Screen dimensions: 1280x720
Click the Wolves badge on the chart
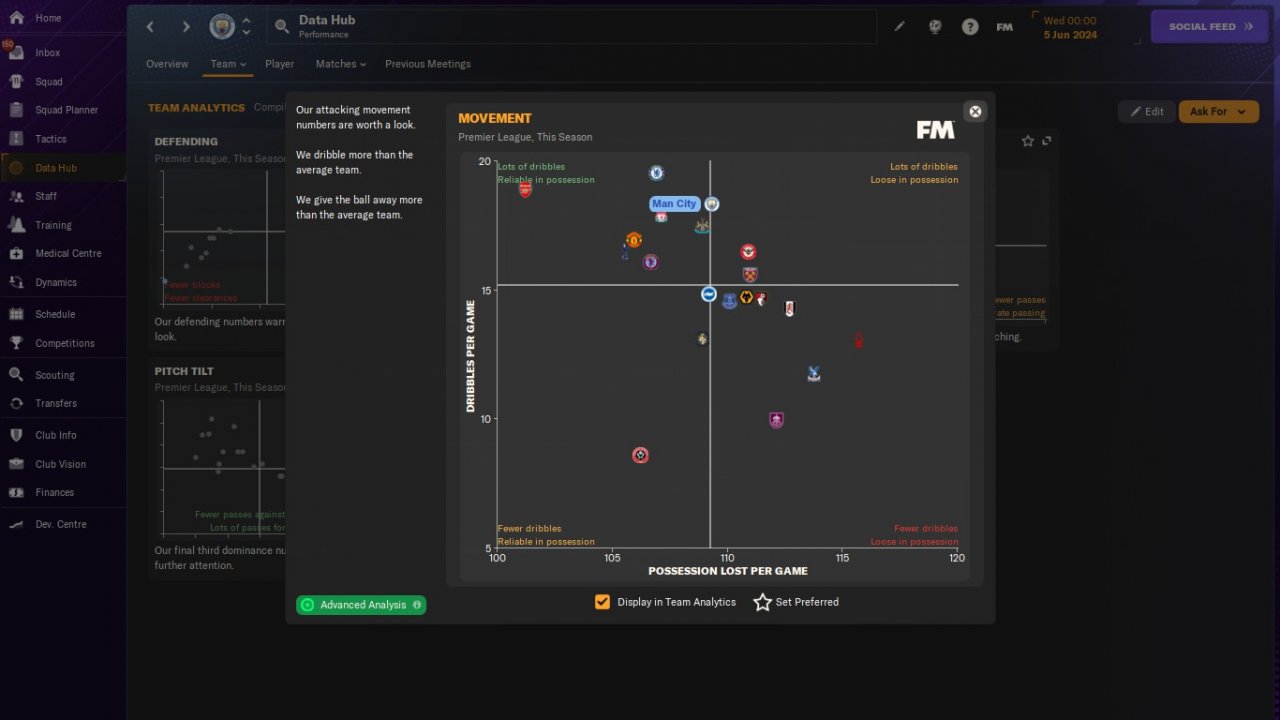click(746, 298)
